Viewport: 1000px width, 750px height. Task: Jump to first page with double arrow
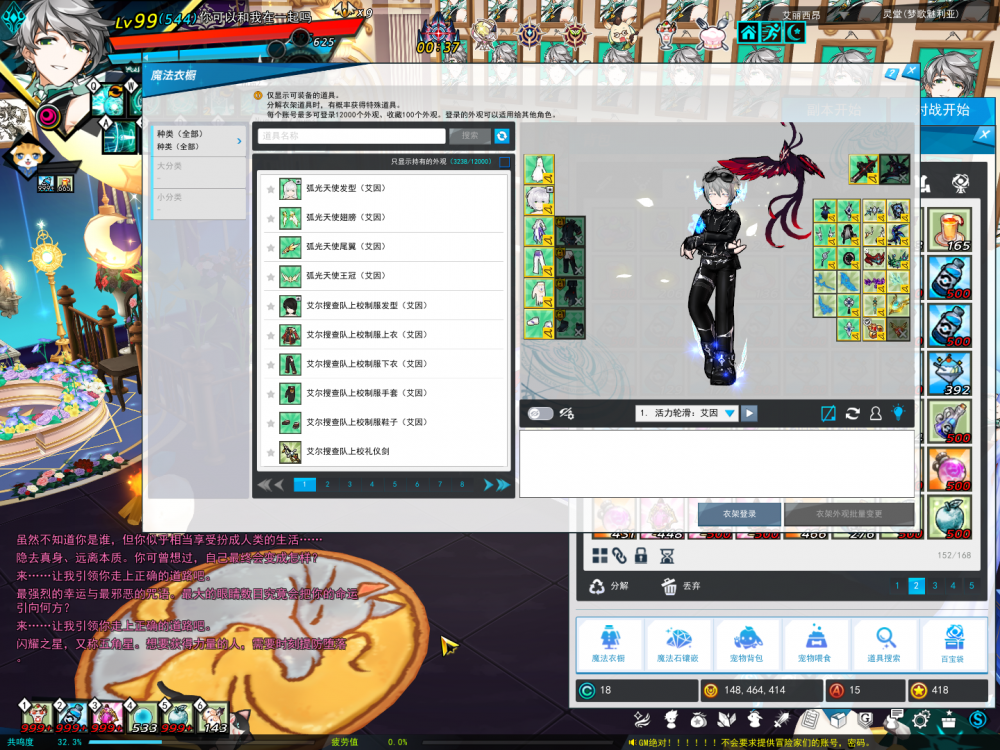pyautogui.click(x=264, y=485)
